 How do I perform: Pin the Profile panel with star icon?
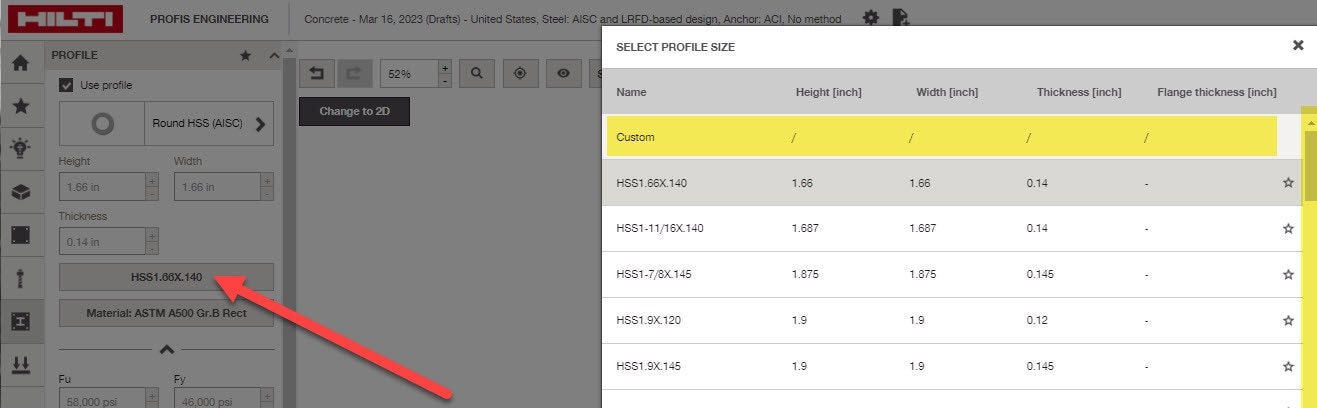[x=245, y=56]
